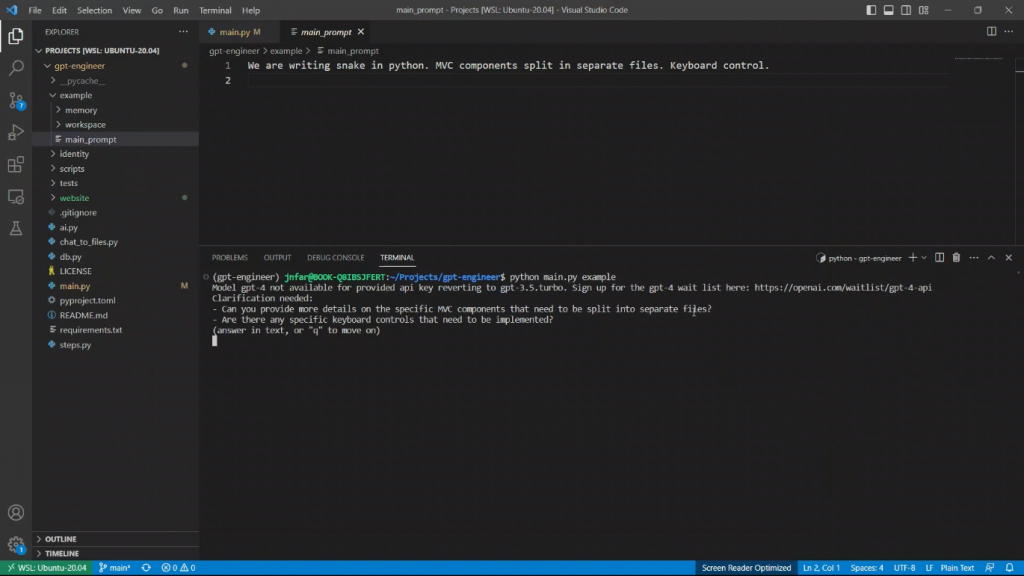Open the Accounts icon

pyautogui.click(x=16, y=513)
